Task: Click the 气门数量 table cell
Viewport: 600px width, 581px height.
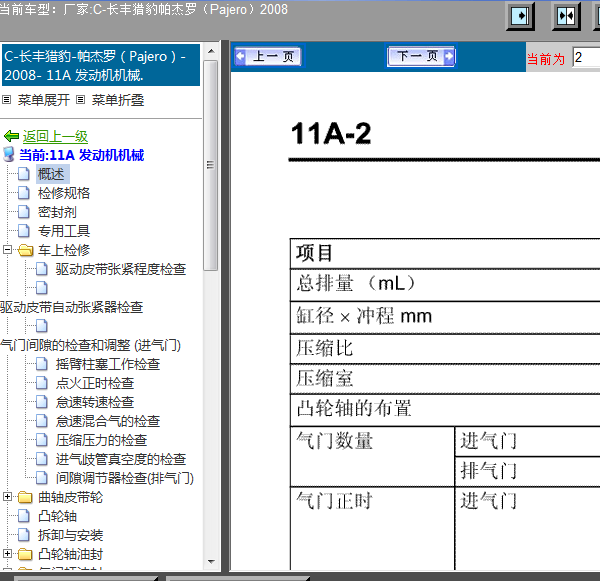Action: tap(372, 457)
